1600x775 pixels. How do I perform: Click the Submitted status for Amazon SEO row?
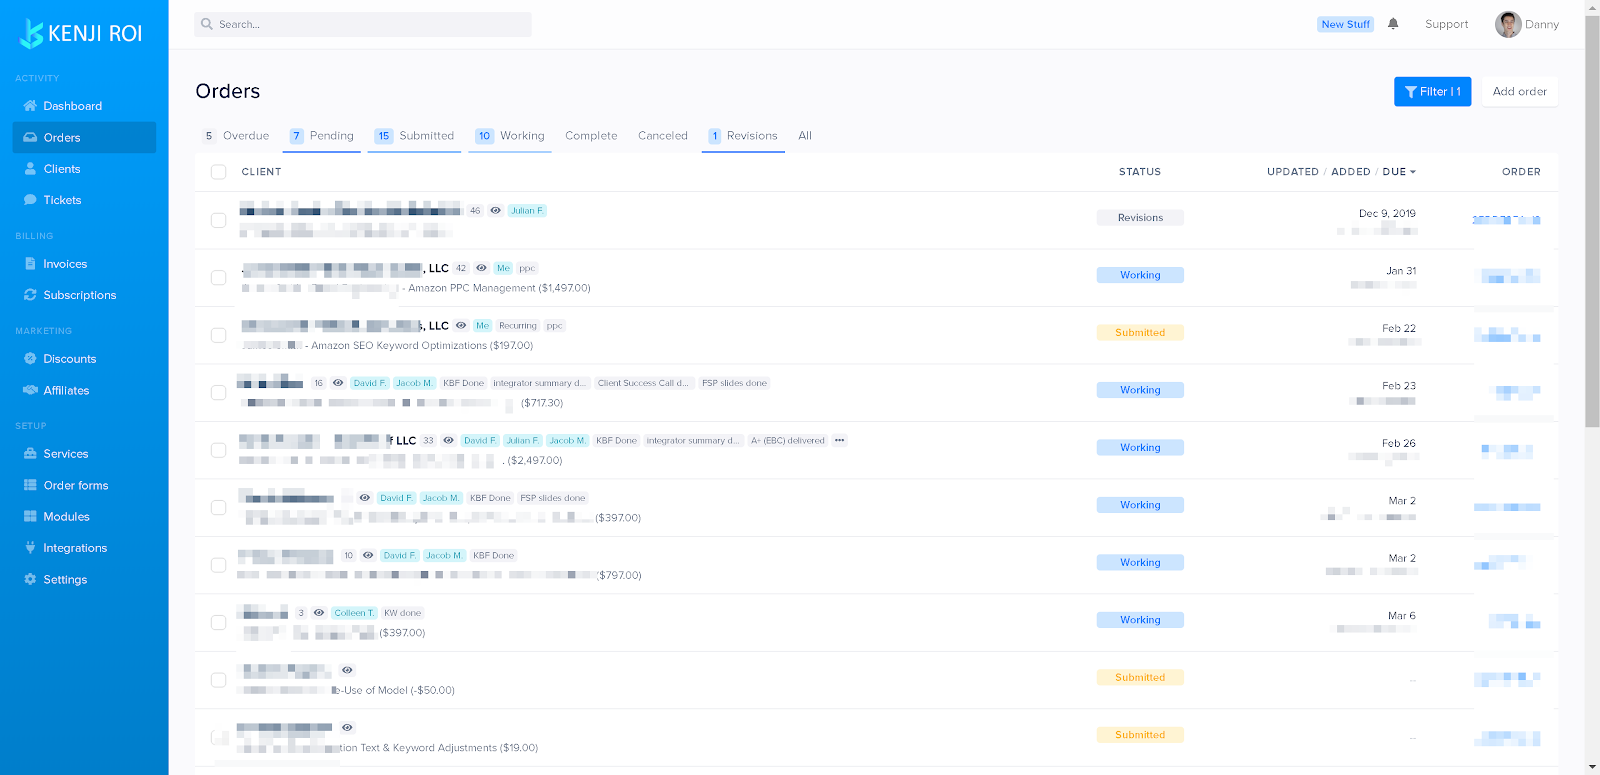click(1140, 333)
